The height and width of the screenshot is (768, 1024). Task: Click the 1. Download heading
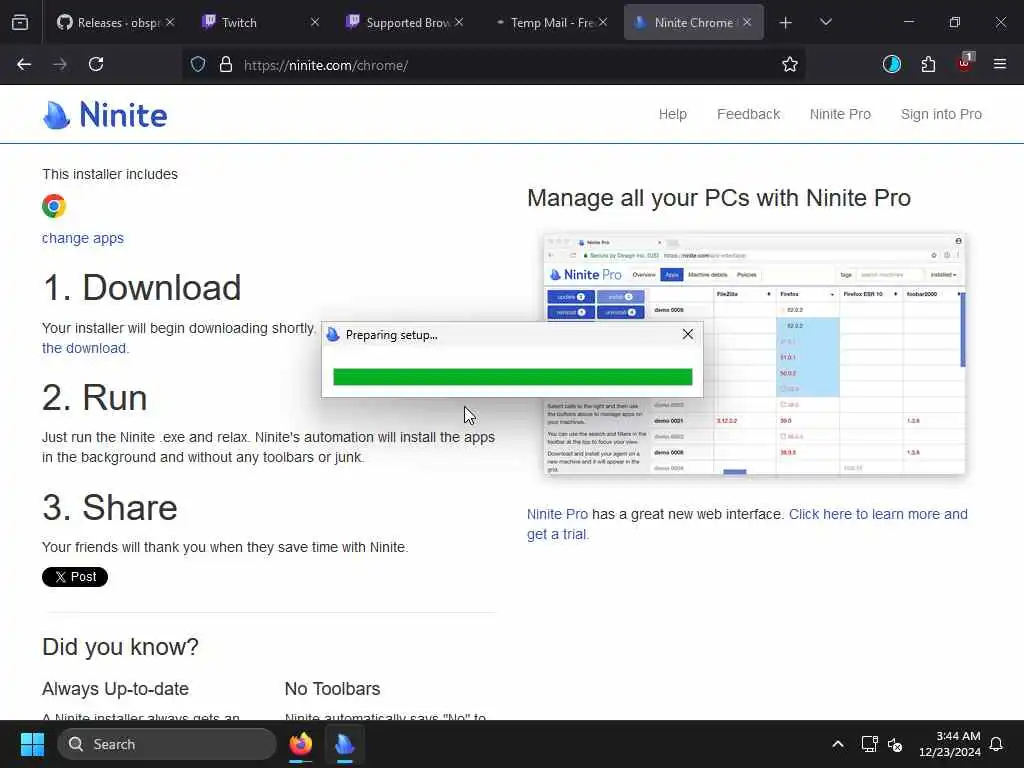pos(142,287)
